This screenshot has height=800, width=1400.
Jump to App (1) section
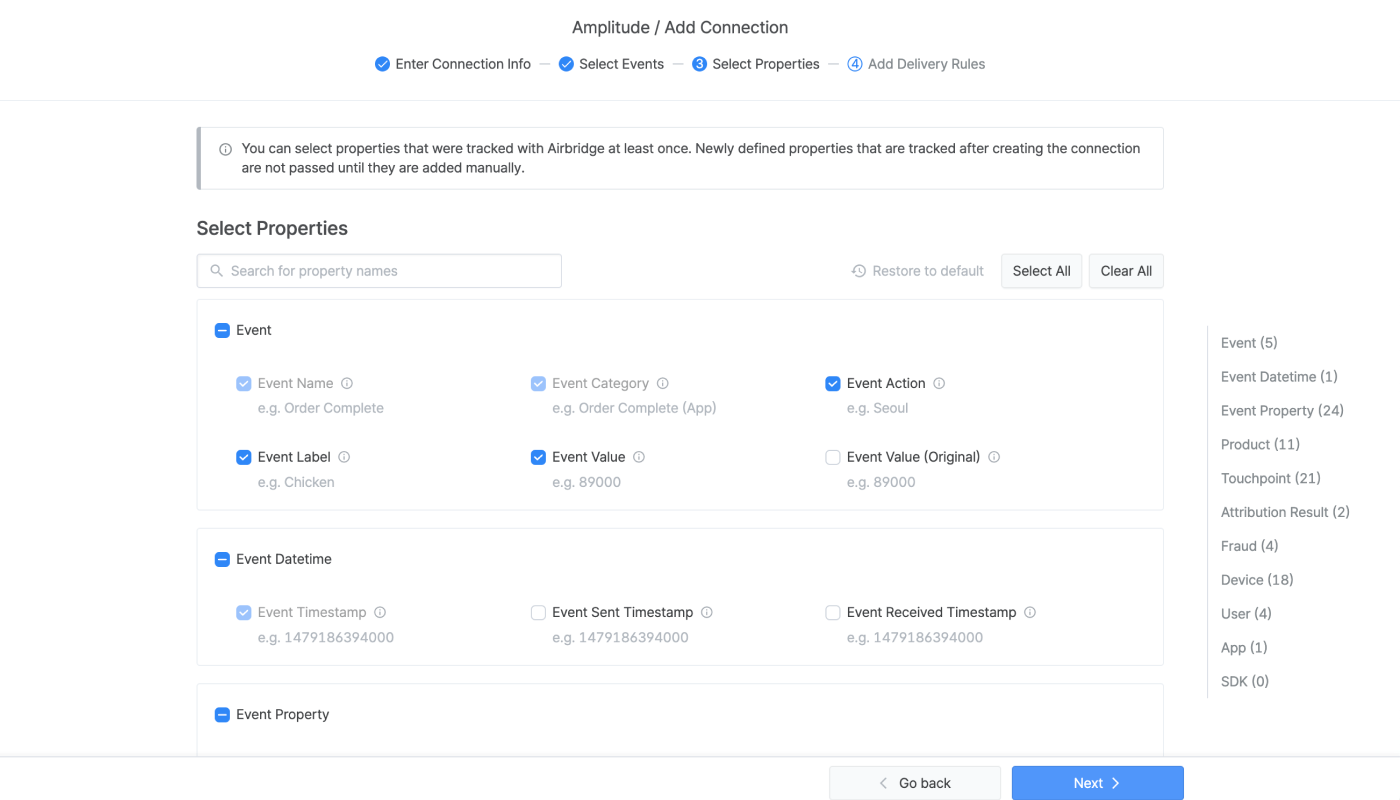point(1244,648)
